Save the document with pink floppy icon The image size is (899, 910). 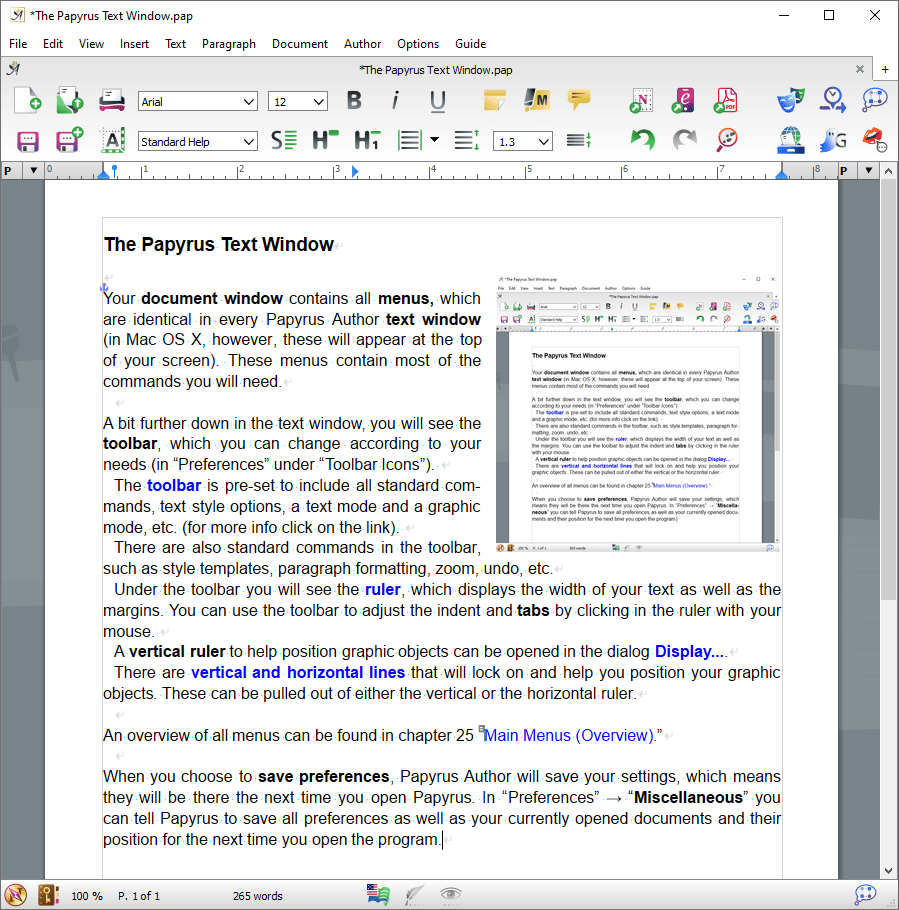point(27,140)
